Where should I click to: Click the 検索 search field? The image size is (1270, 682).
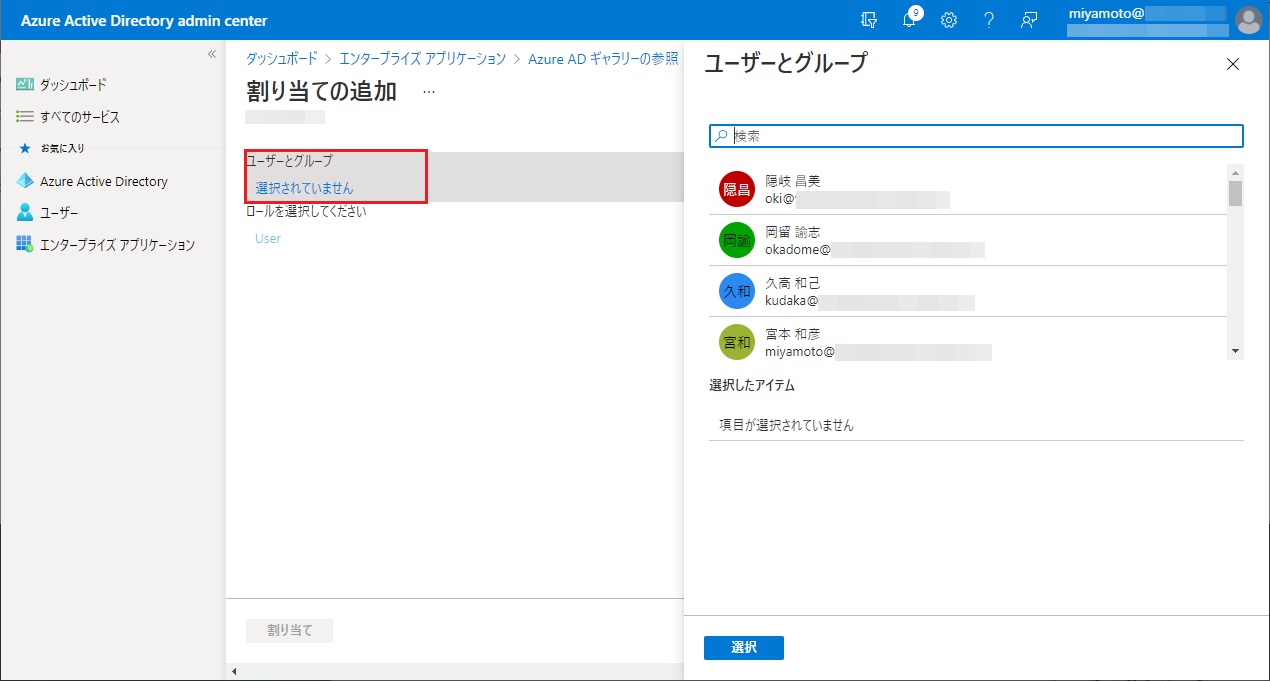pyautogui.click(x=985, y=136)
